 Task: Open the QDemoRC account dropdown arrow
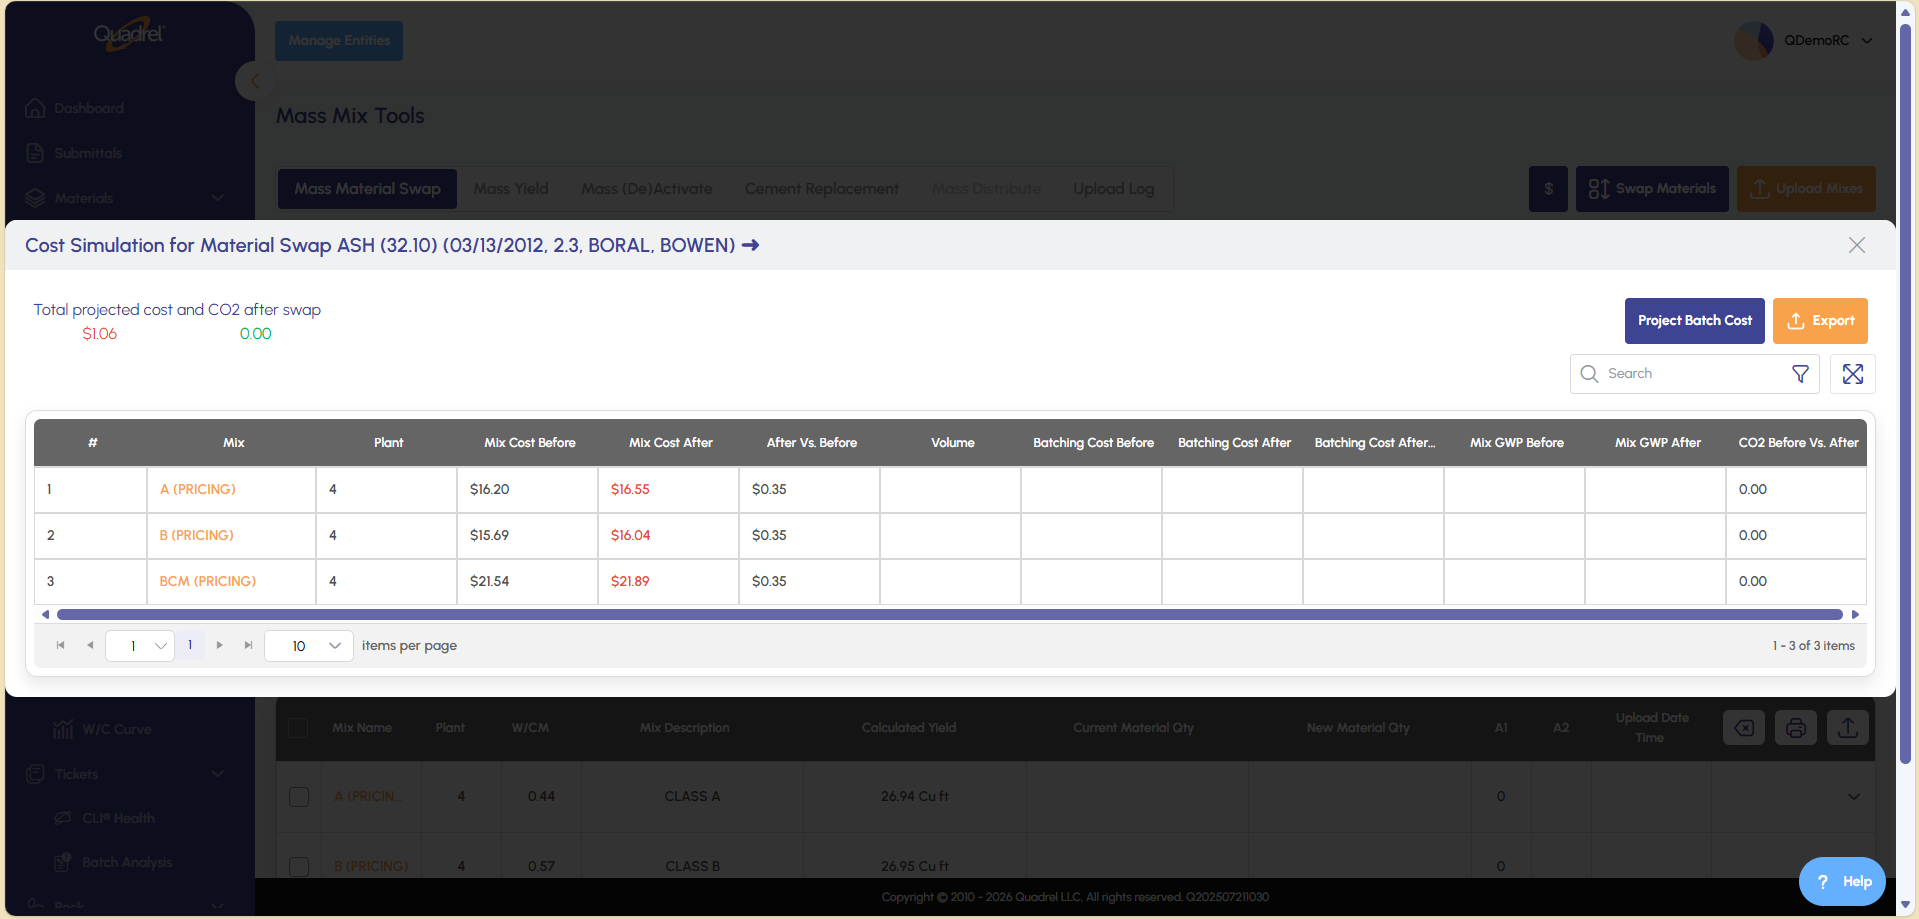tap(1867, 41)
